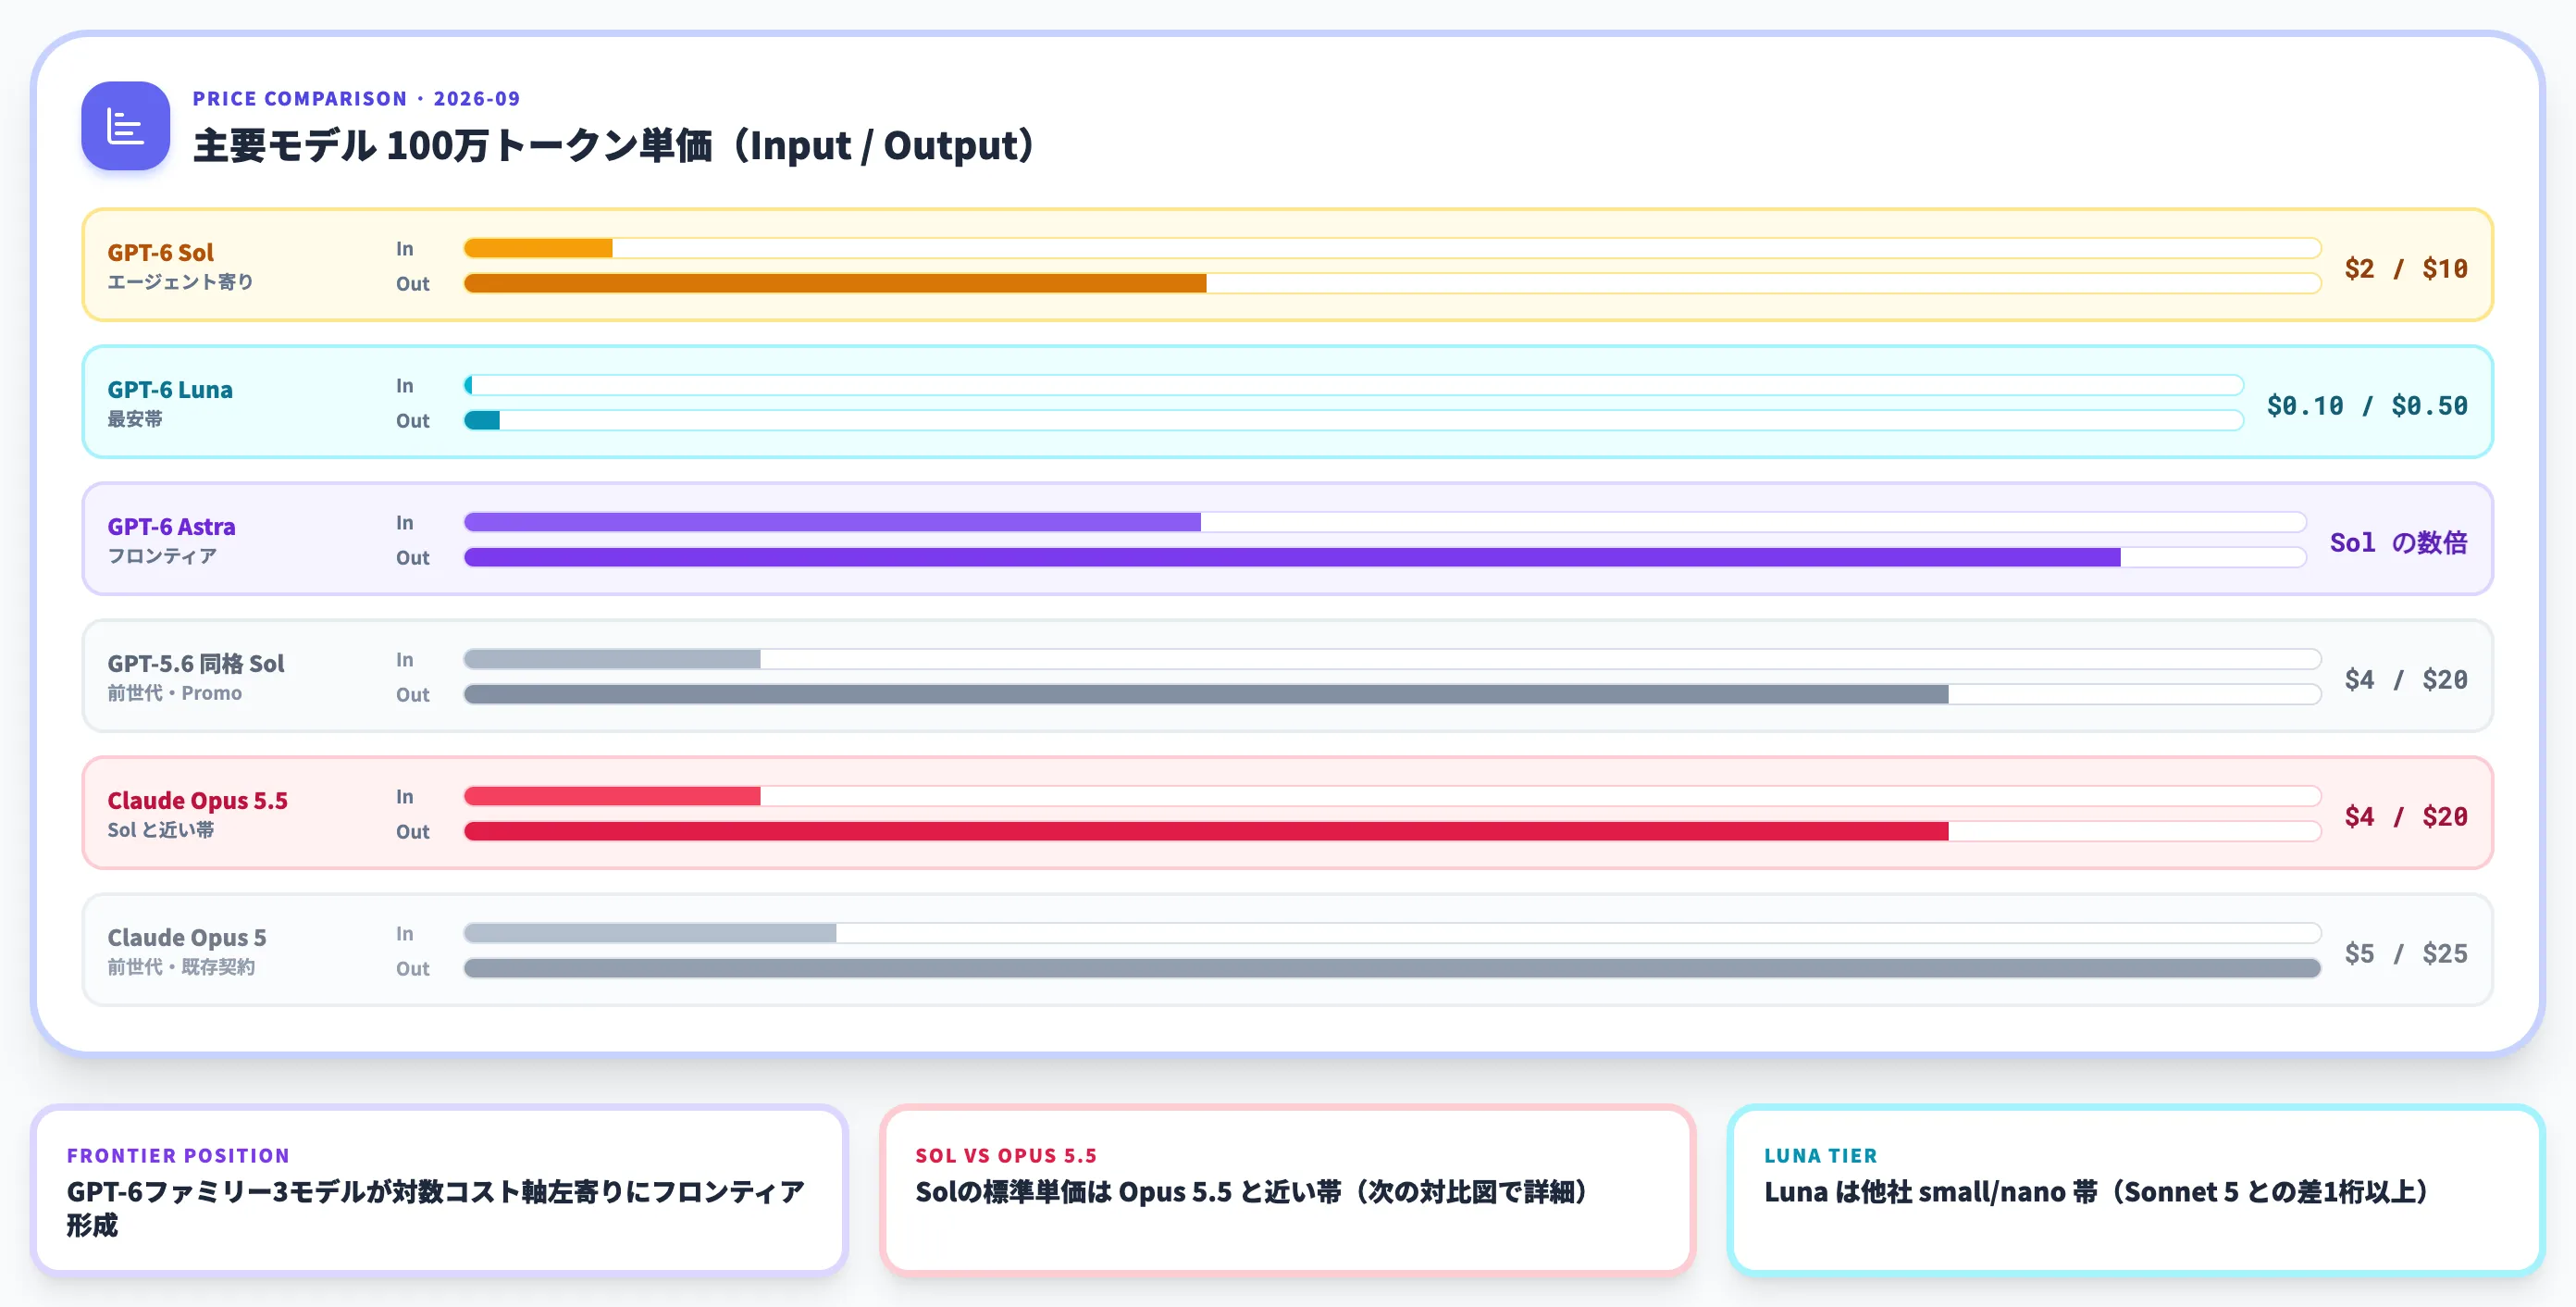Click the "最安帯" subtitle under Luna

[x=135, y=419]
